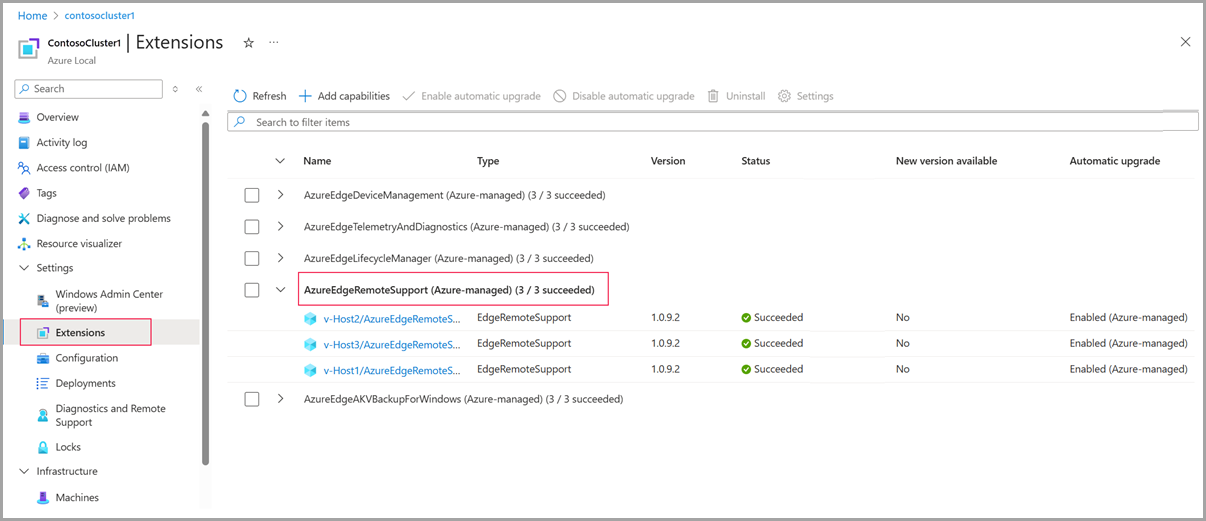Screen dimensions: 1206x521
Task: Click the Configuration icon in sidebar
Action: [x=43, y=358]
